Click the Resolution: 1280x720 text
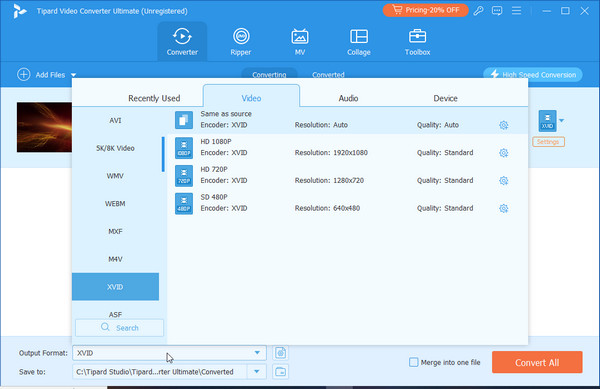600x389 pixels. coord(329,181)
